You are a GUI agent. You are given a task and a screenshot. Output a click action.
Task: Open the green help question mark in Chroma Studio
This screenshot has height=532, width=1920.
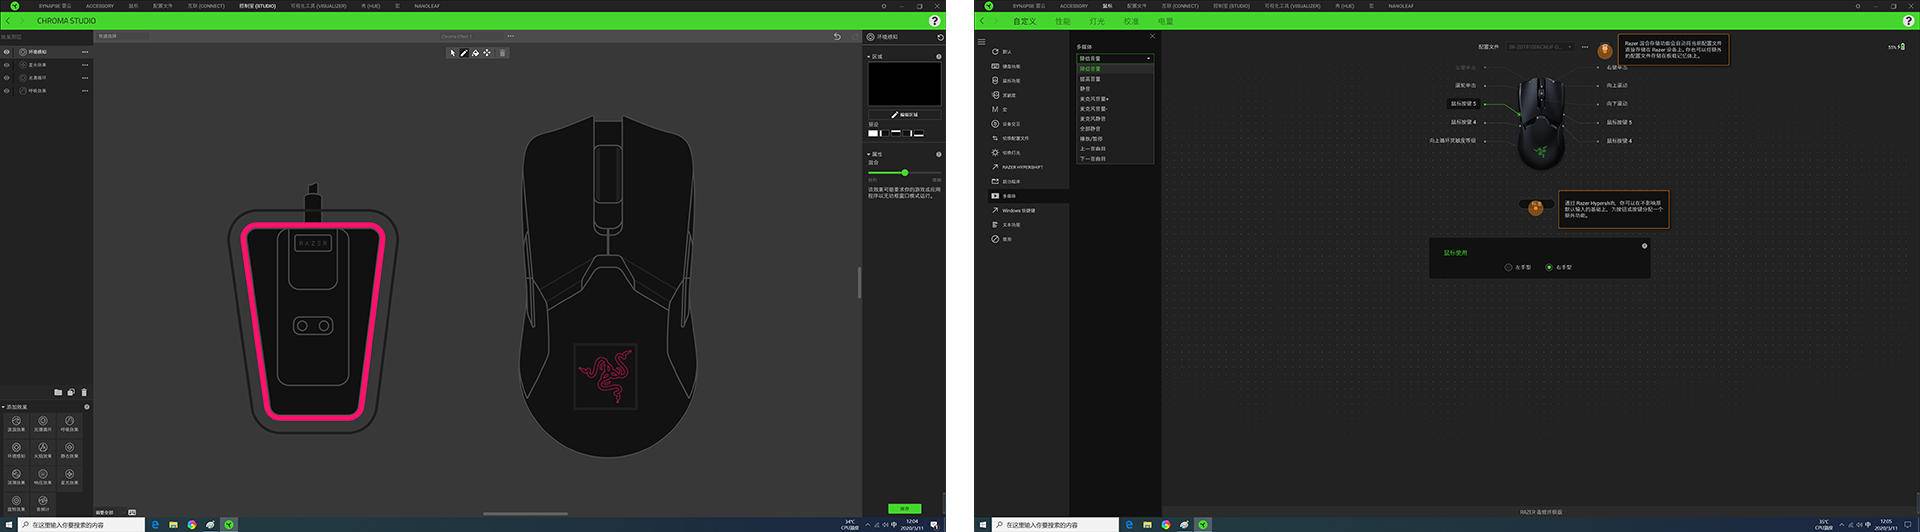pyautogui.click(x=934, y=21)
